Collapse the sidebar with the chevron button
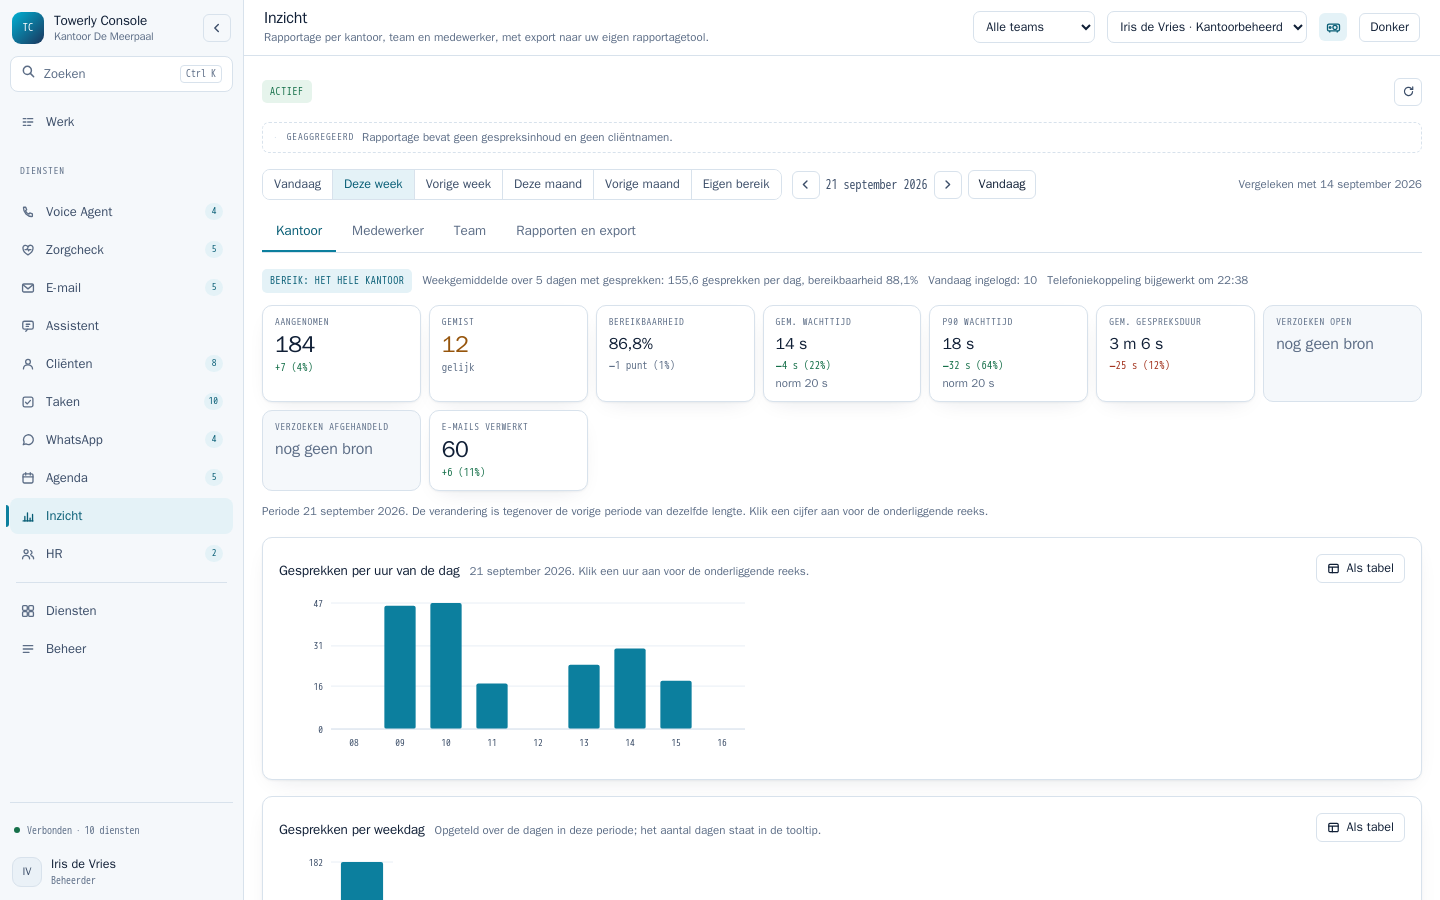The image size is (1440, 900). tap(217, 28)
